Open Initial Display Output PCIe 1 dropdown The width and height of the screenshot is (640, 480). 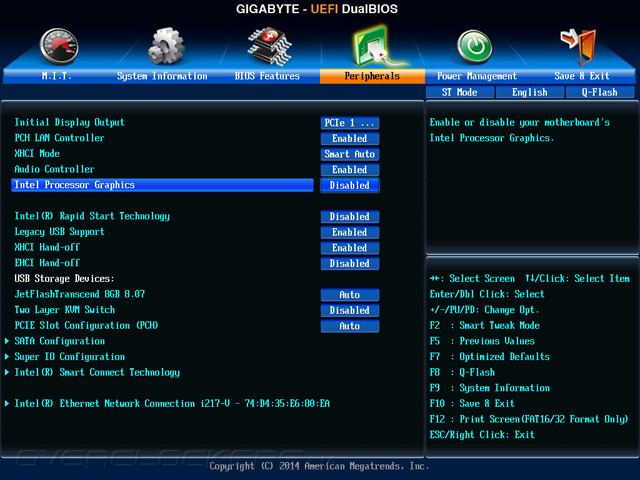point(350,123)
